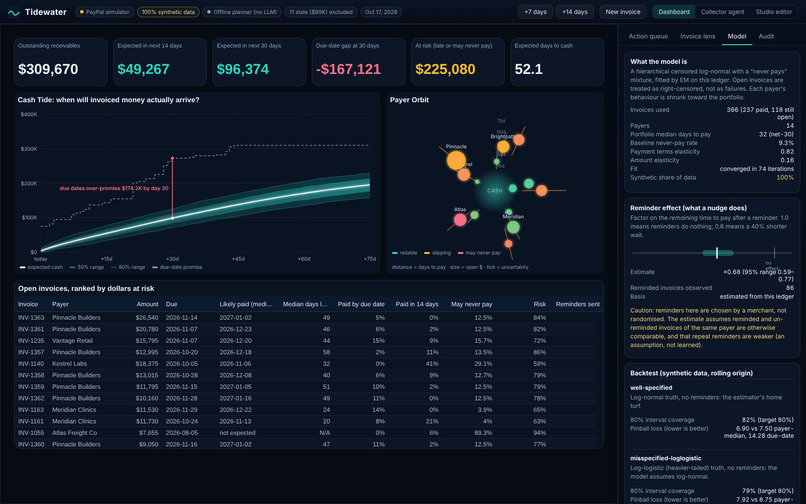Click the 'slipping' orbit legend entry
This screenshot has width=806, height=504.
coord(437,253)
